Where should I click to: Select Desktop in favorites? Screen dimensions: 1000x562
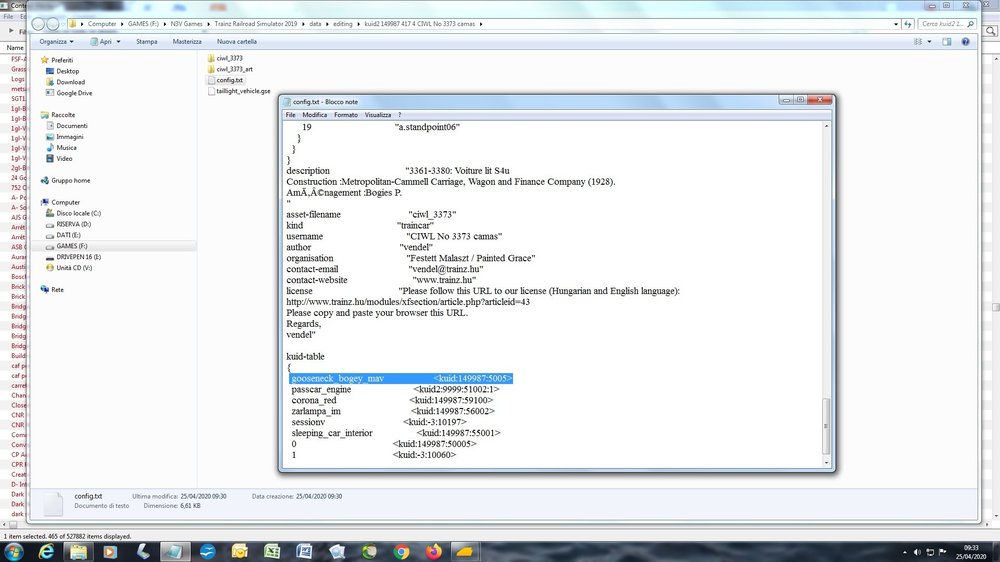pyautogui.click(x=62, y=71)
